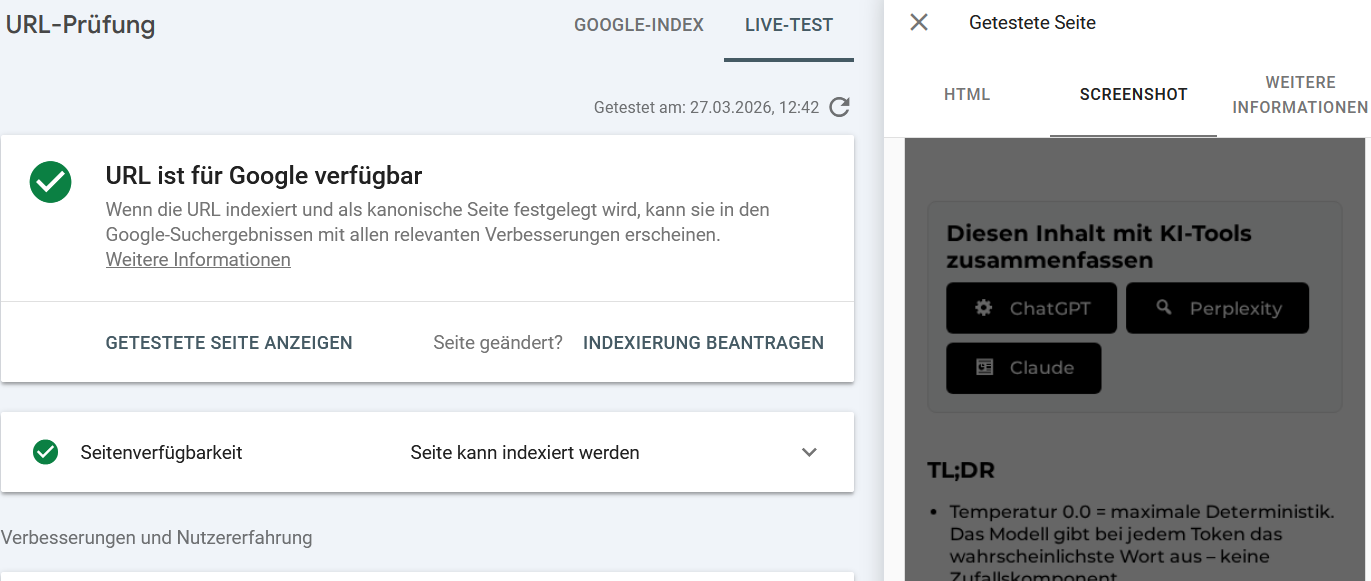
Task: Expand the Seitenverfügbarkeit section
Action: [809, 452]
